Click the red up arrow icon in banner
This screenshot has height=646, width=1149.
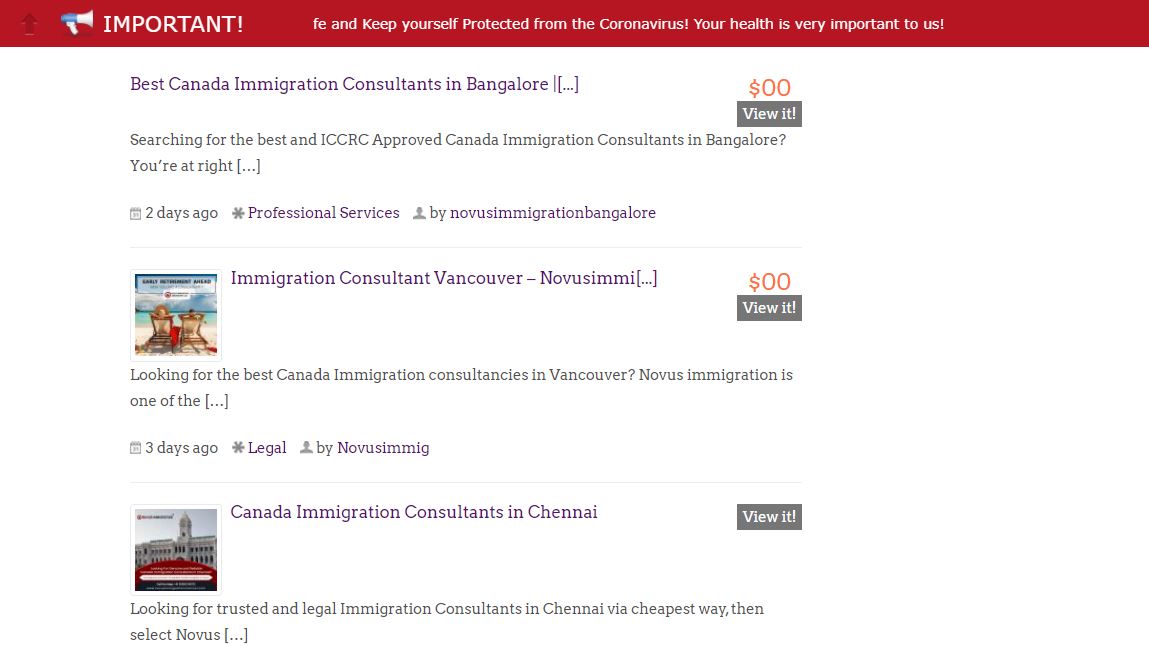pos(30,24)
